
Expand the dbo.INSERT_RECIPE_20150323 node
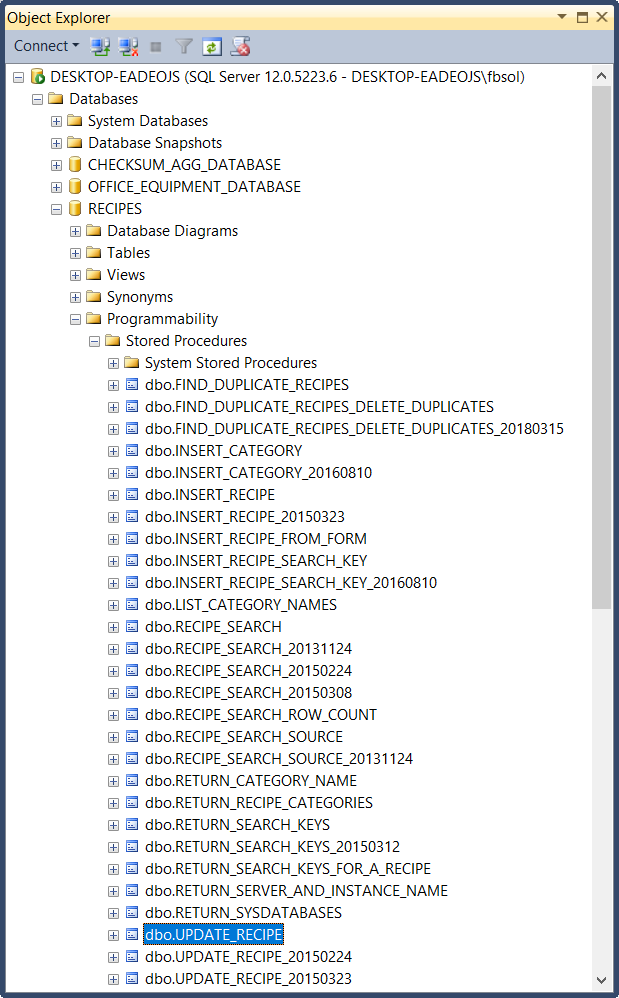(x=113, y=517)
